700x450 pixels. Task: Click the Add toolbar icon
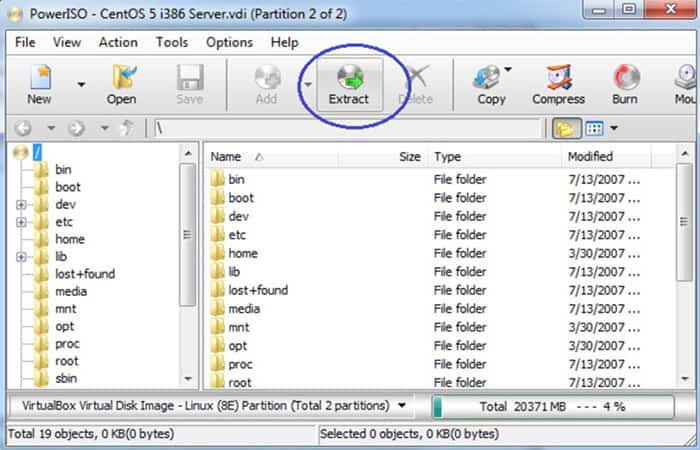[x=267, y=84]
